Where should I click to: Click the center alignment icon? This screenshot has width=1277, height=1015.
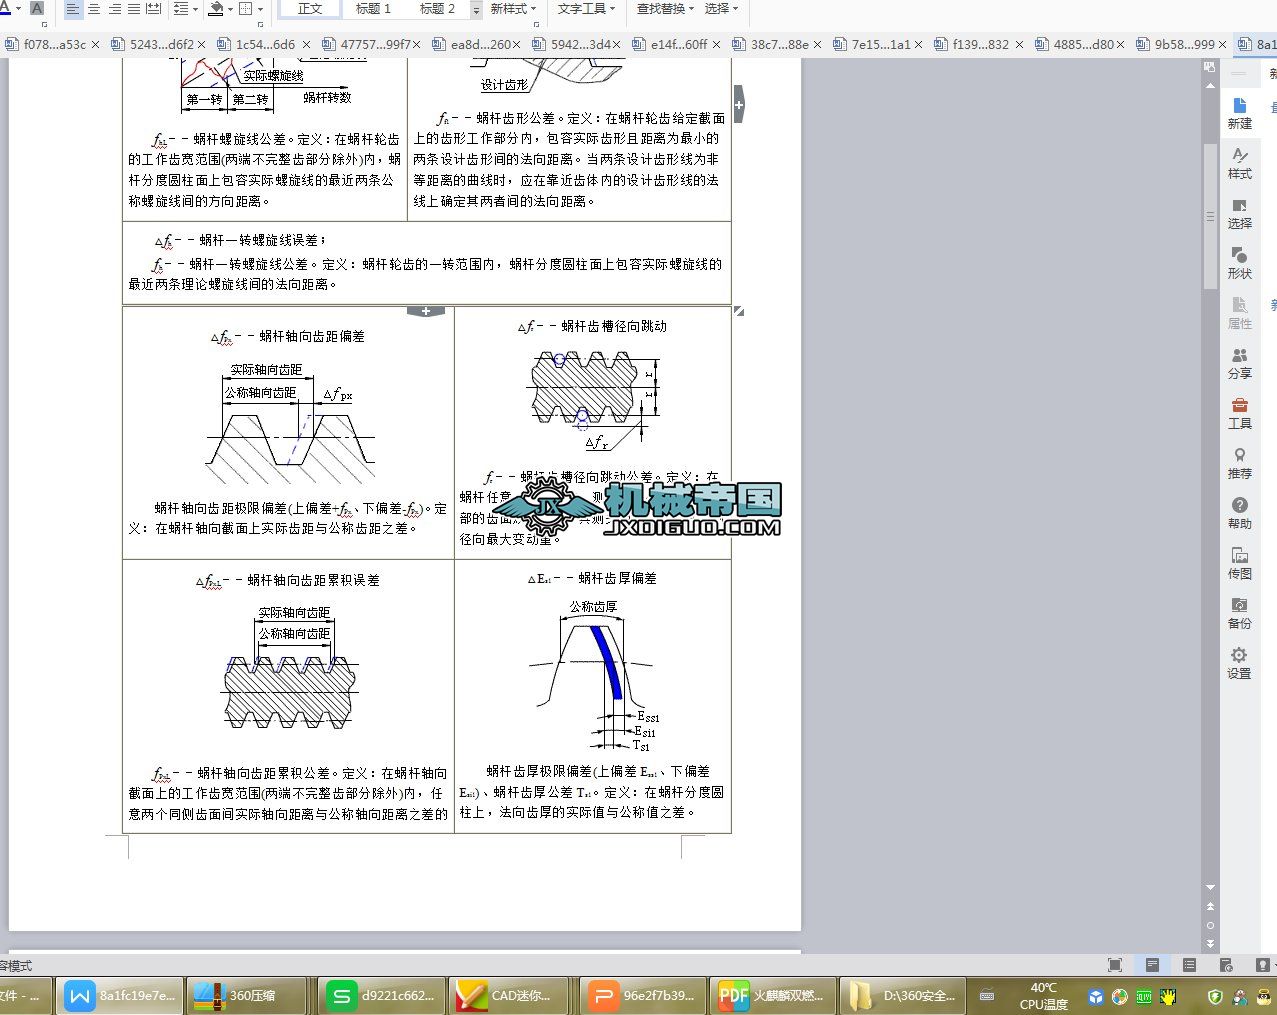(94, 9)
